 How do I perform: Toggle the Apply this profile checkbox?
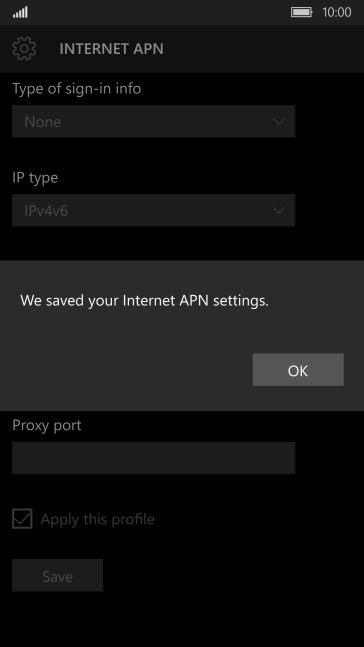(22, 519)
